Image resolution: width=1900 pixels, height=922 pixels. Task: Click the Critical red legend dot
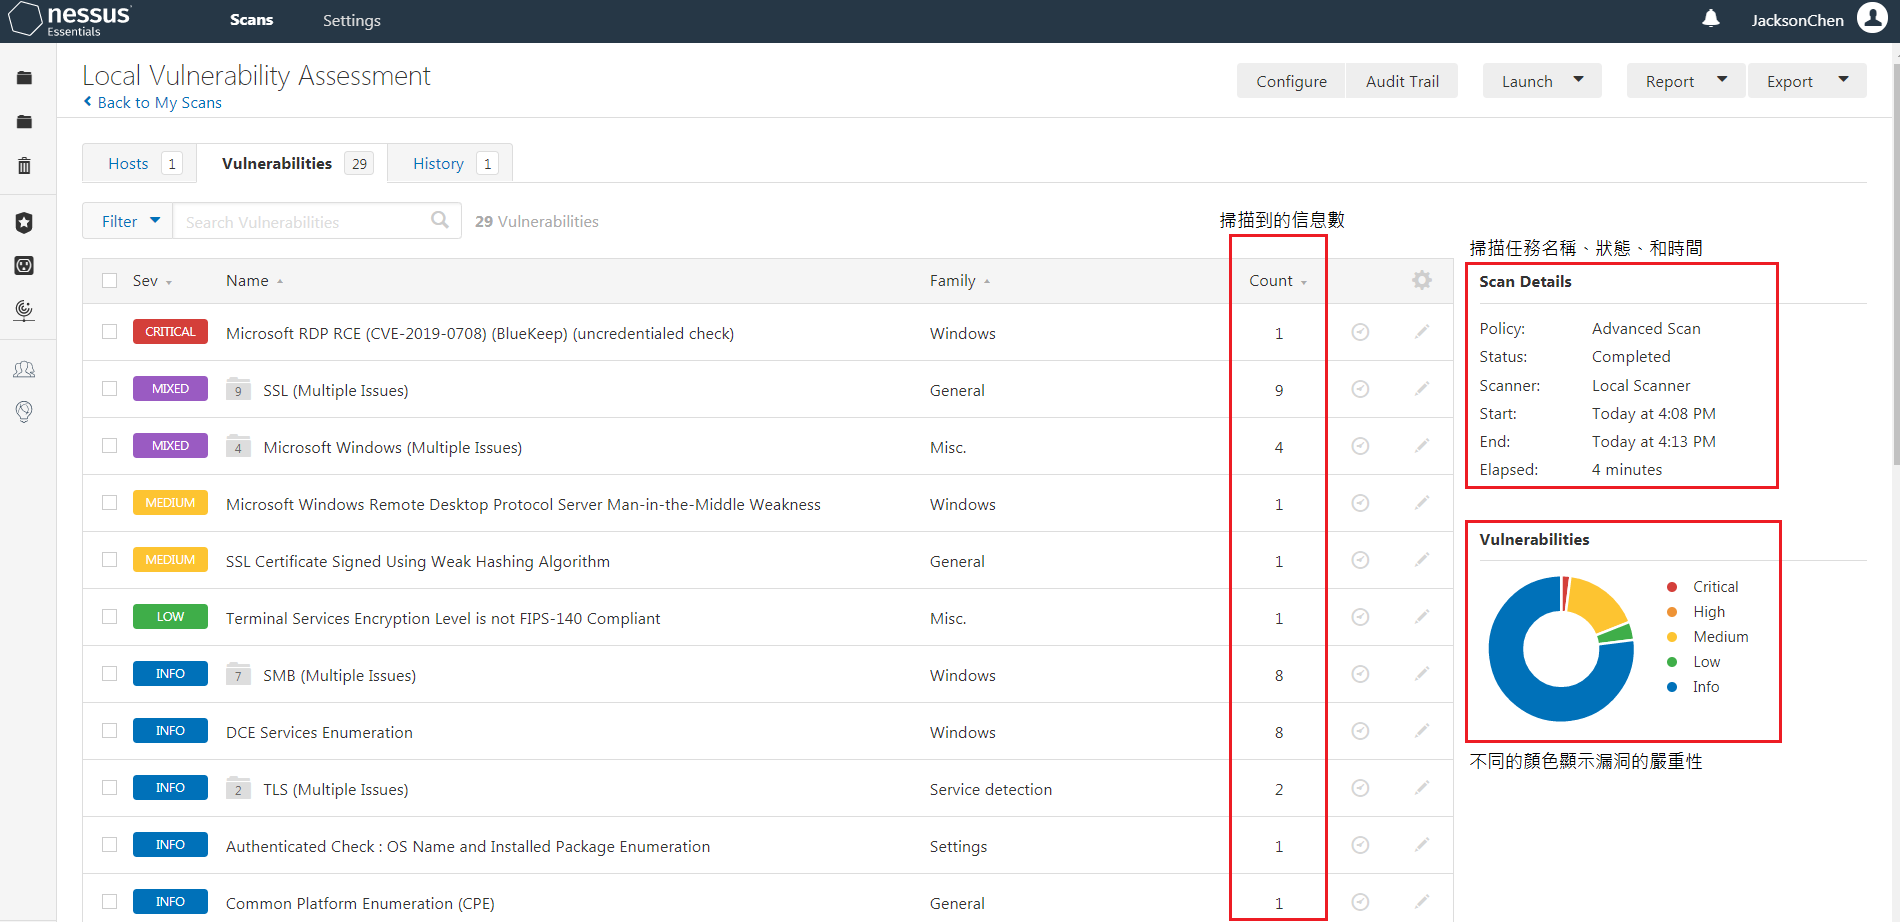(x=1672, y=587)
